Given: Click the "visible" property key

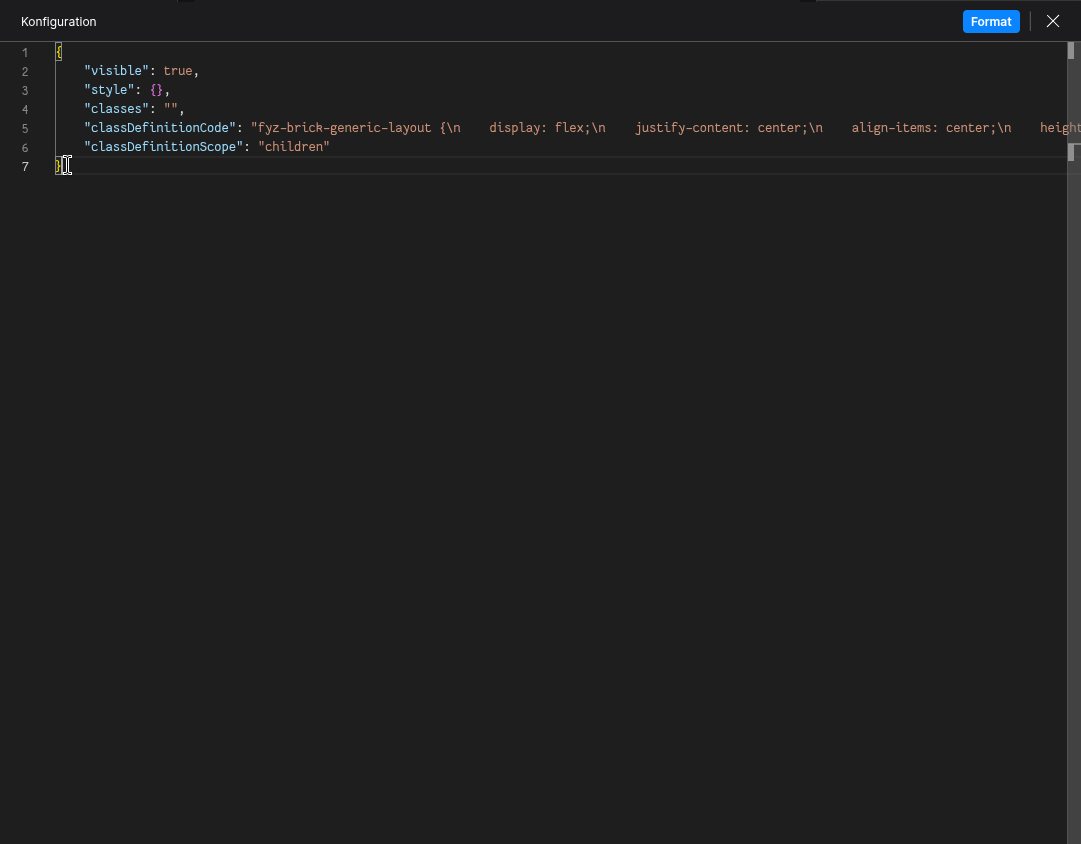Looking at the screenshot, I should click(117, 70).
